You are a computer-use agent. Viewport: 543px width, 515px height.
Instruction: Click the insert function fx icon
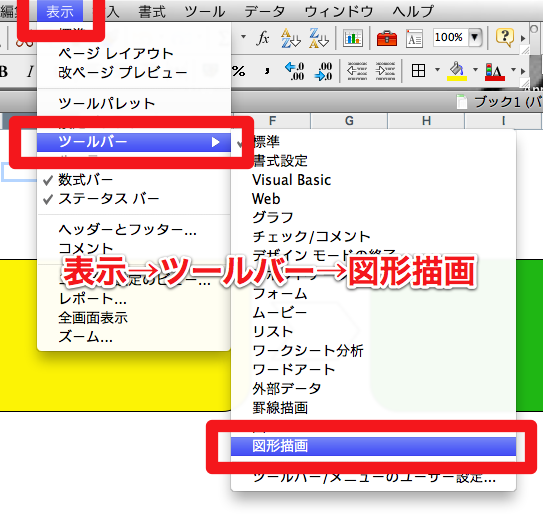[x=263, y=37]
